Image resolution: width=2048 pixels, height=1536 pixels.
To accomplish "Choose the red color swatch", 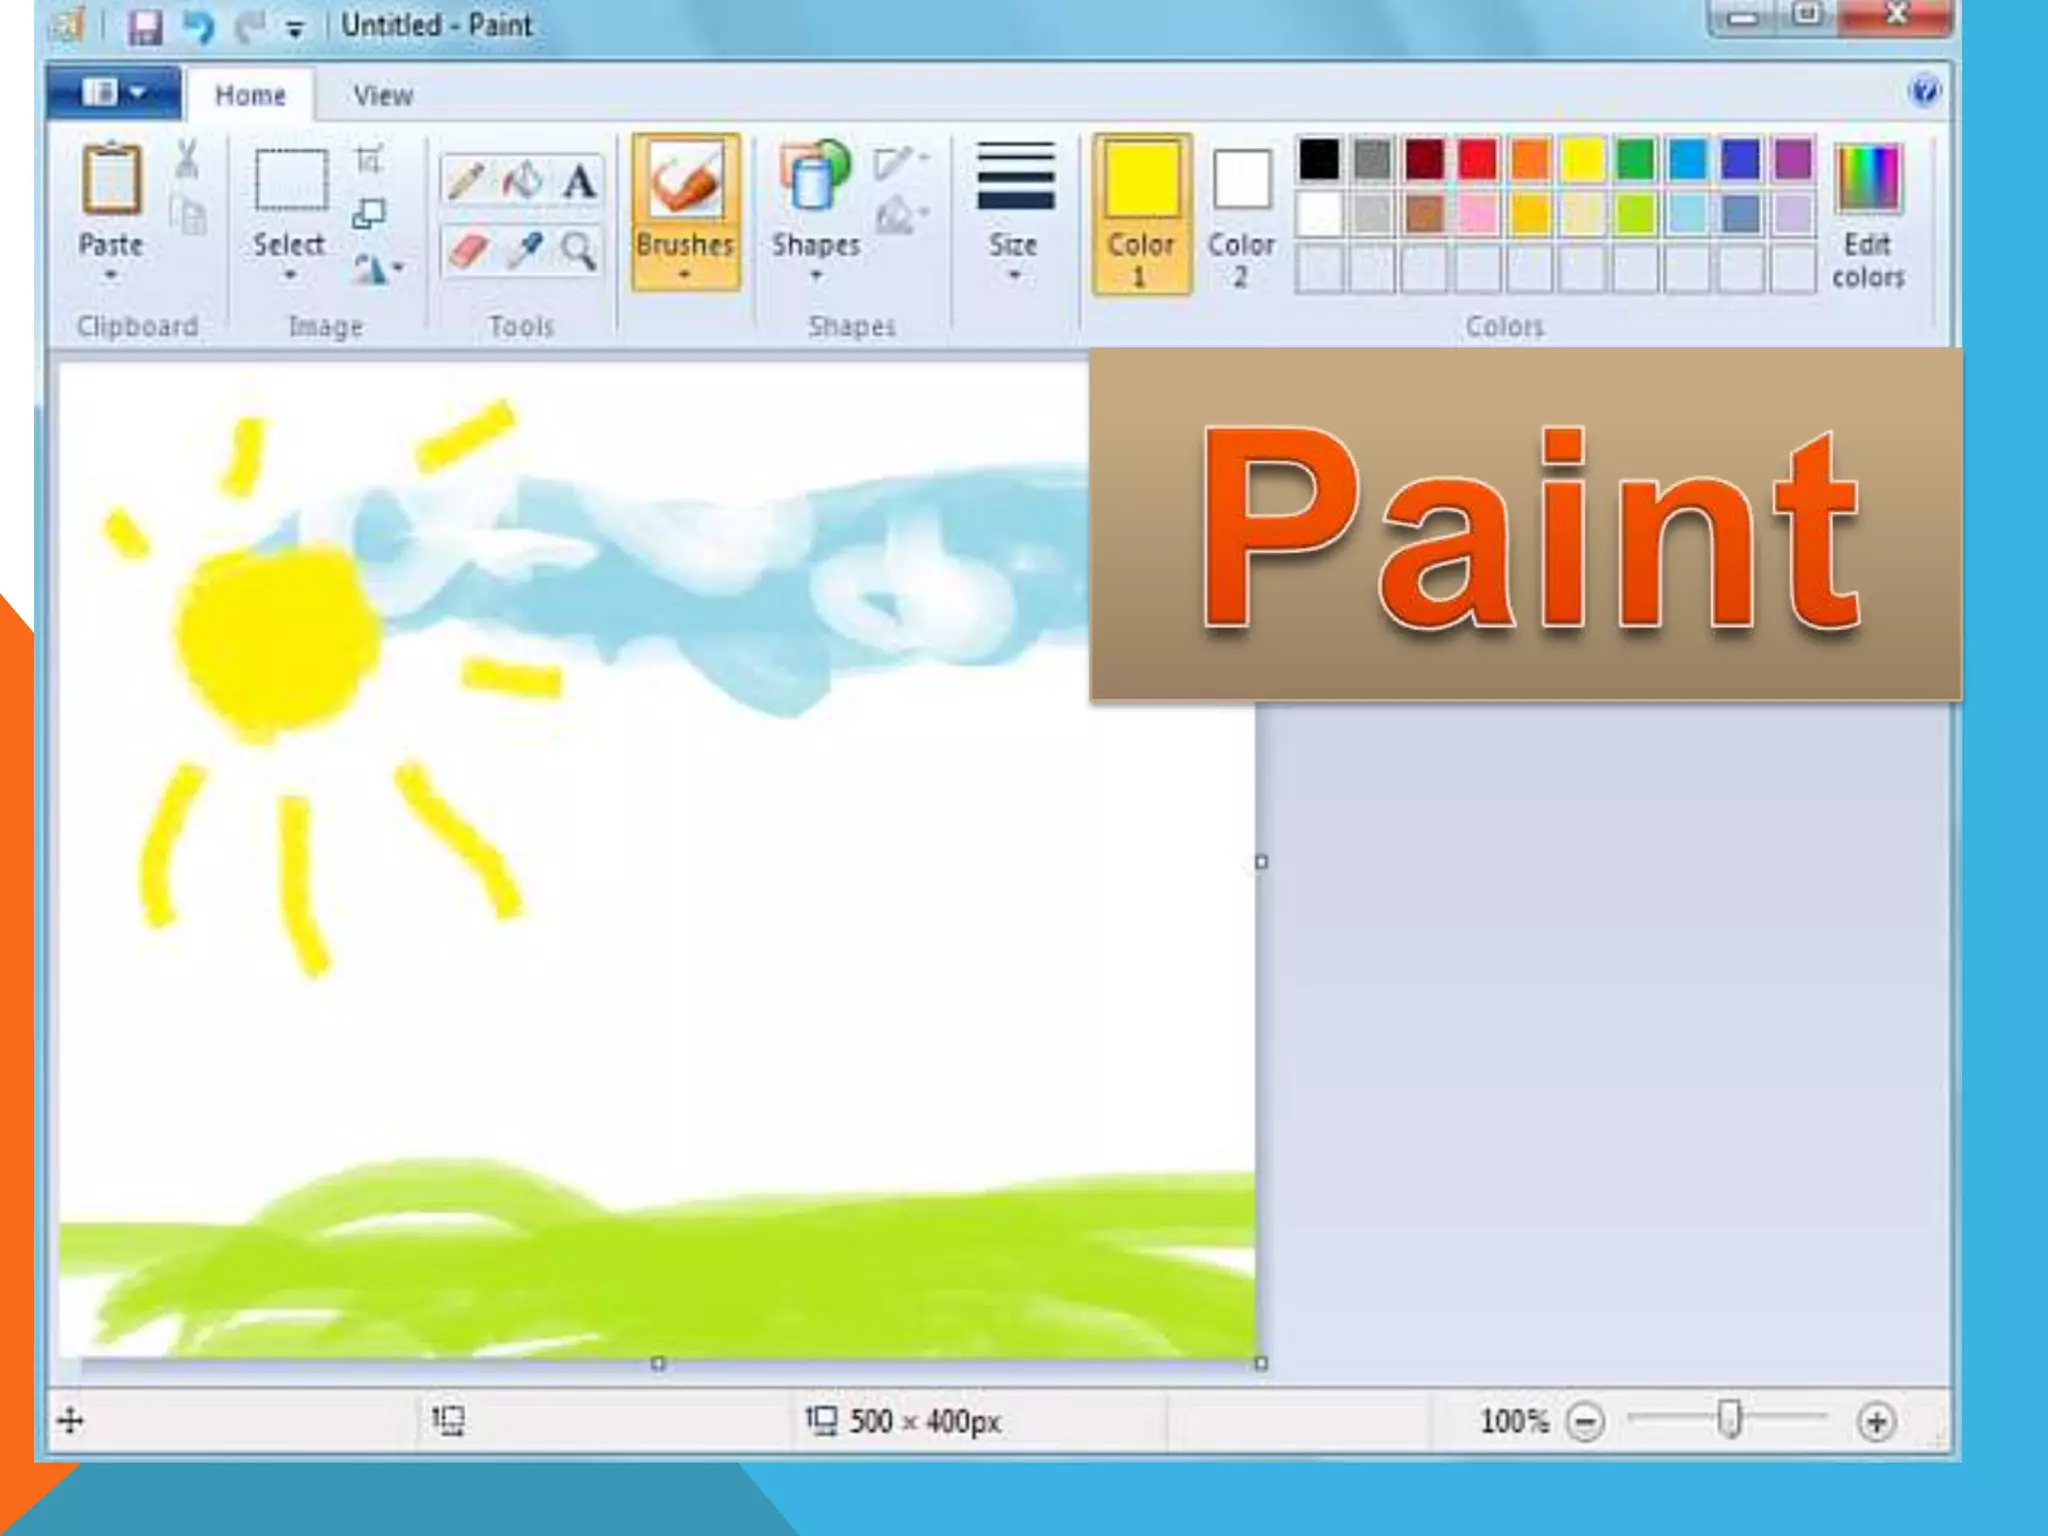I will click(1476, 160).
